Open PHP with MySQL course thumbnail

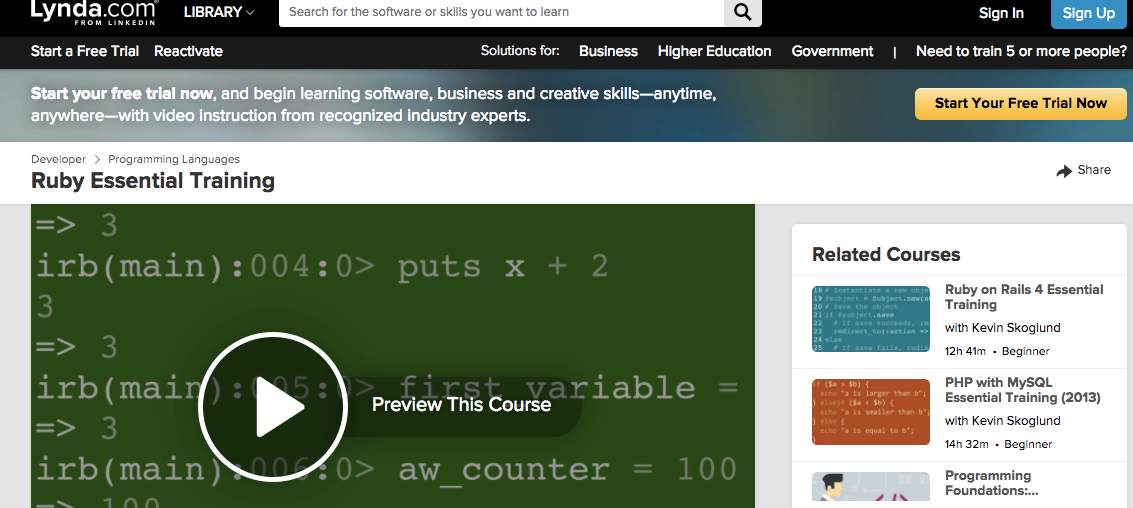point(871,411)
